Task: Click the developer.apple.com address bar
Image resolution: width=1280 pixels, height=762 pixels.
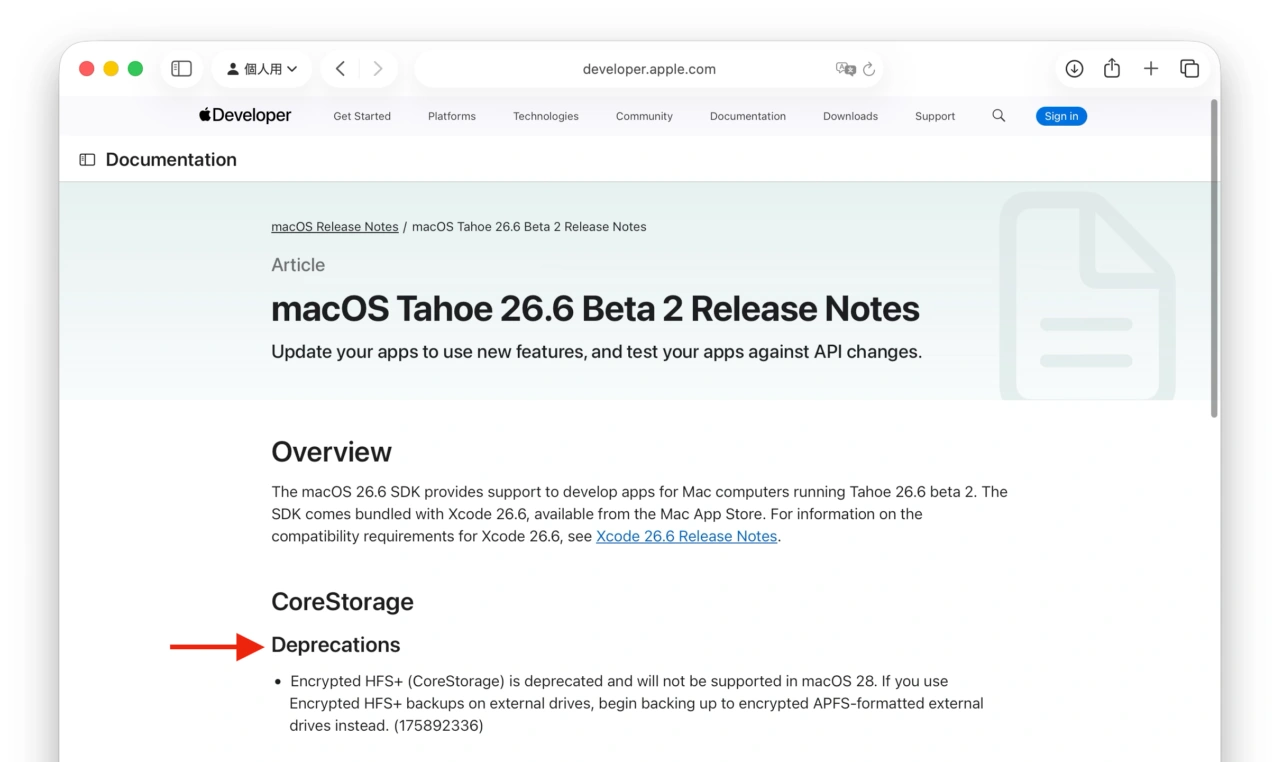Action: (x=649, y=69)
